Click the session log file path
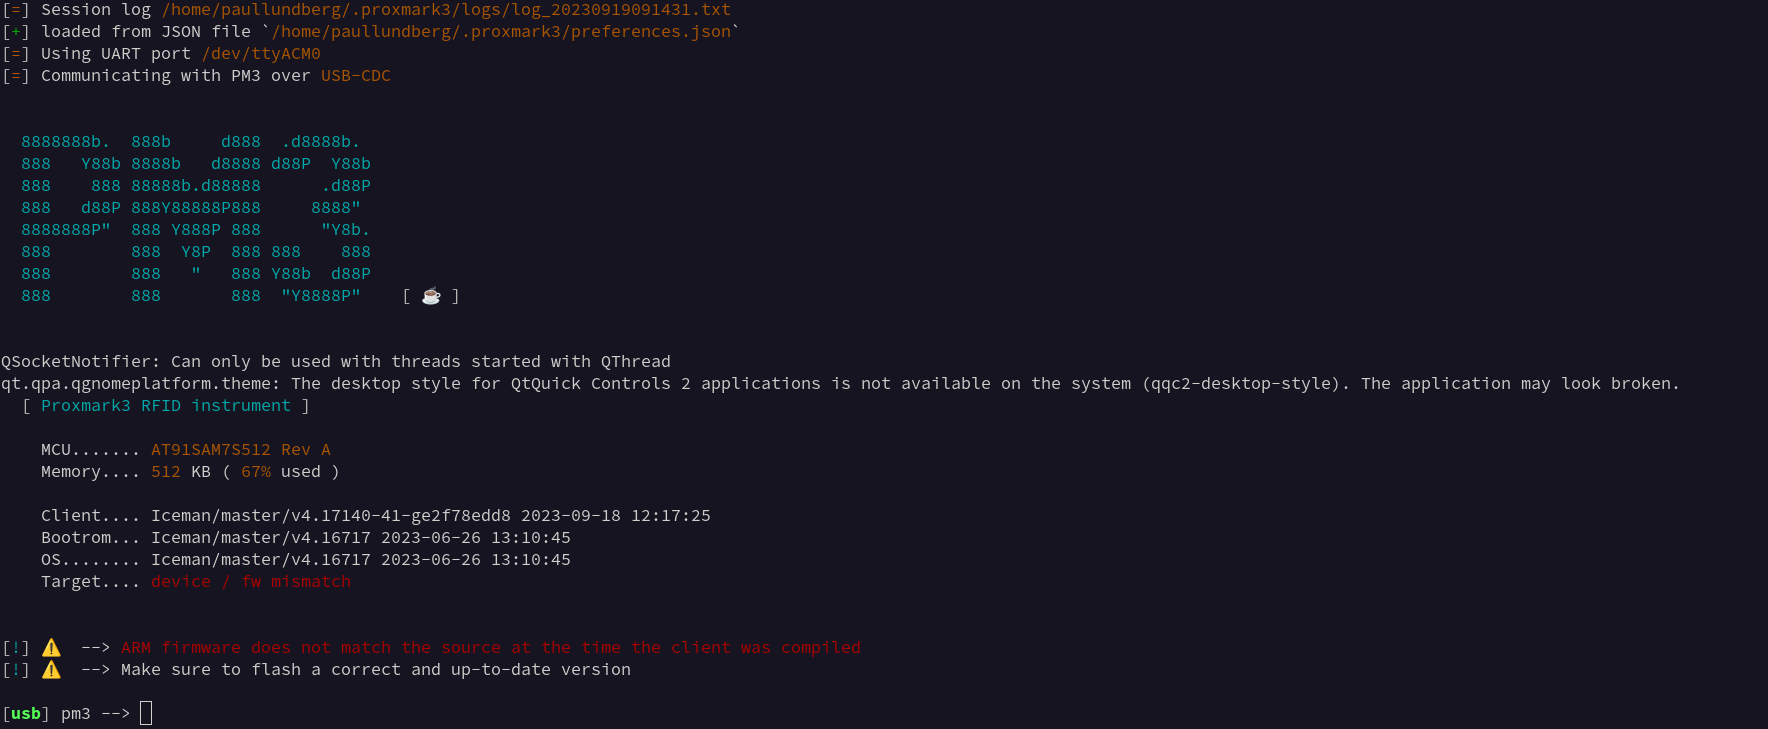The image size is (1768, 729). 446,10
